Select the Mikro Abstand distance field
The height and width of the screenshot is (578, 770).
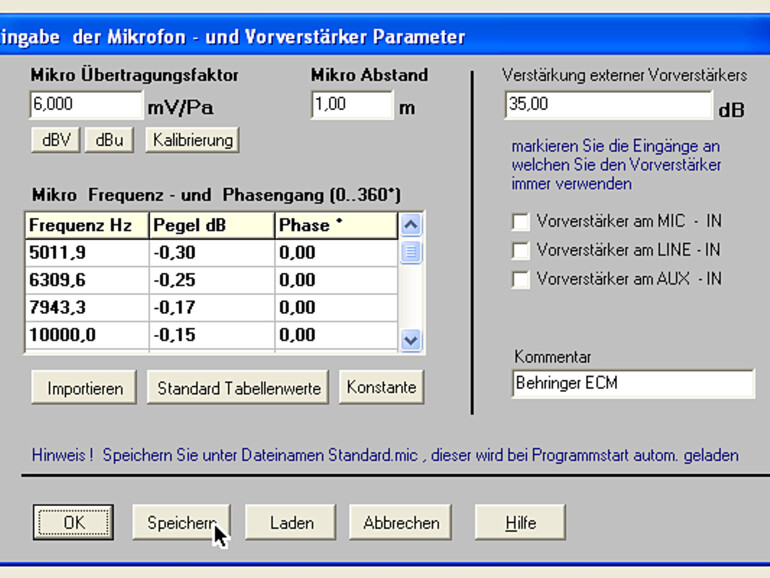coord(350,105)
